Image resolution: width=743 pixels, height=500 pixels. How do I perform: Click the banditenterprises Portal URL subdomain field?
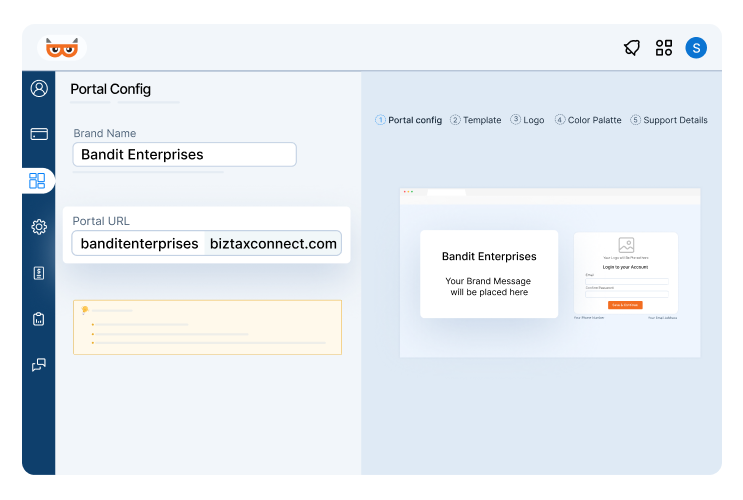click(x=139, y=243)
